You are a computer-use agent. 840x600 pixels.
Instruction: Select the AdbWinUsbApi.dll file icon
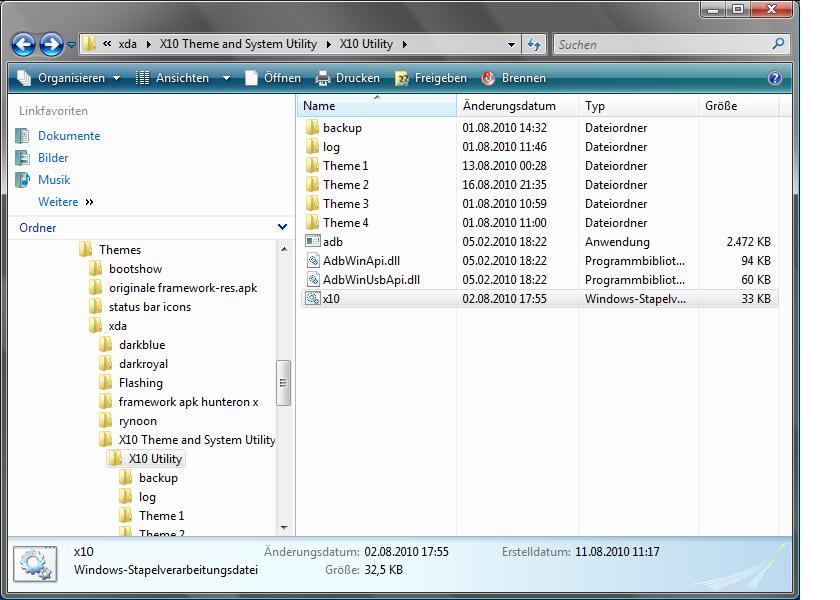coord(312,280)
